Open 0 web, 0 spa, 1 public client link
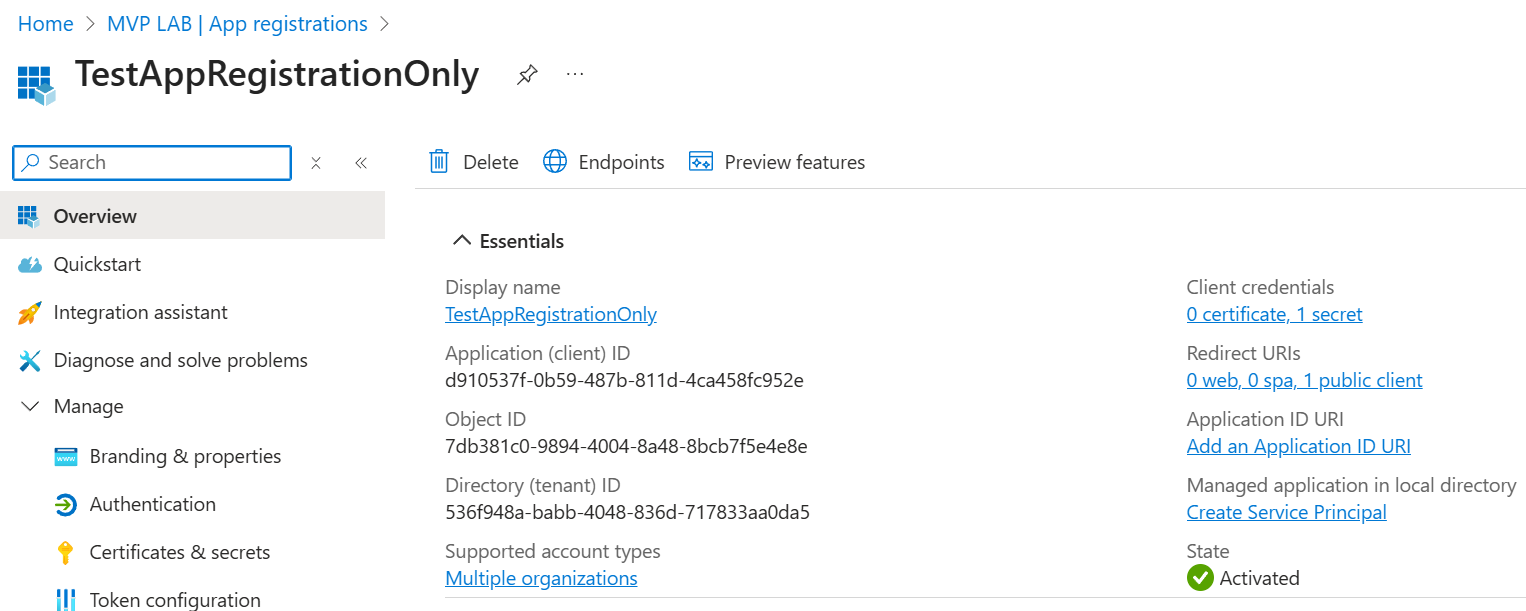 pyautogui.click(x=1304, y=380)
